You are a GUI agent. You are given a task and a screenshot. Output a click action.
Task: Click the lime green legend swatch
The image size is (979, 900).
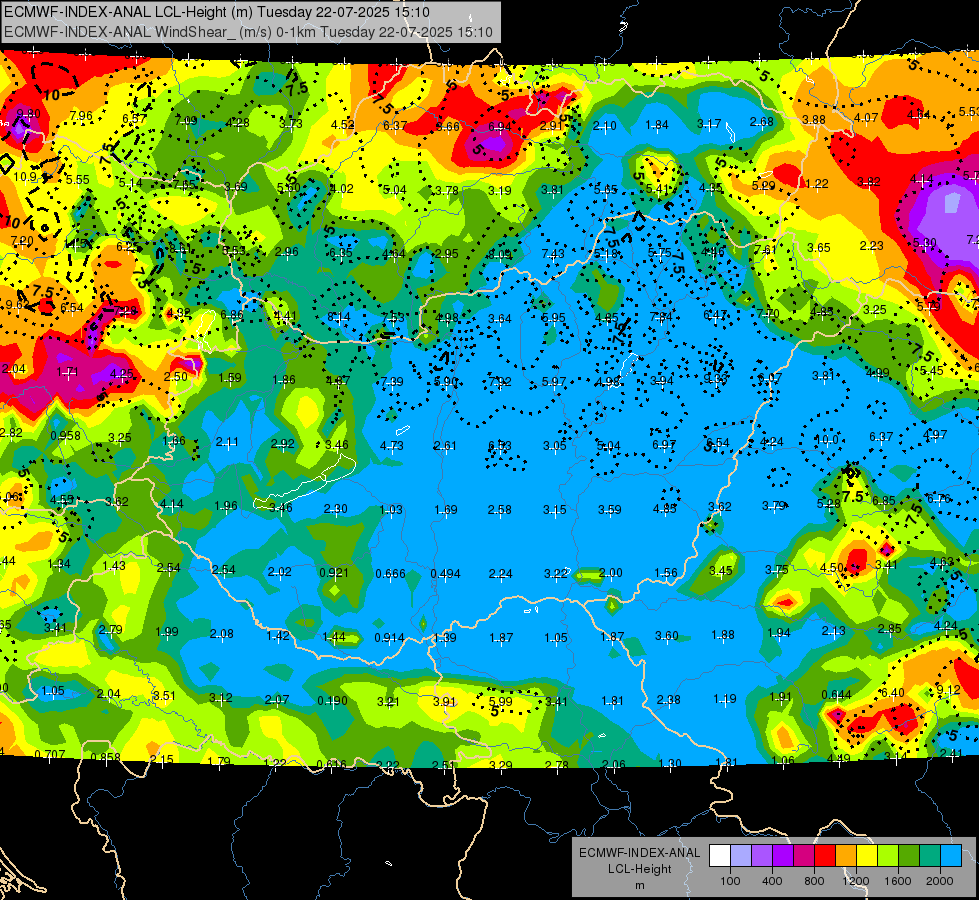point(888,856)
